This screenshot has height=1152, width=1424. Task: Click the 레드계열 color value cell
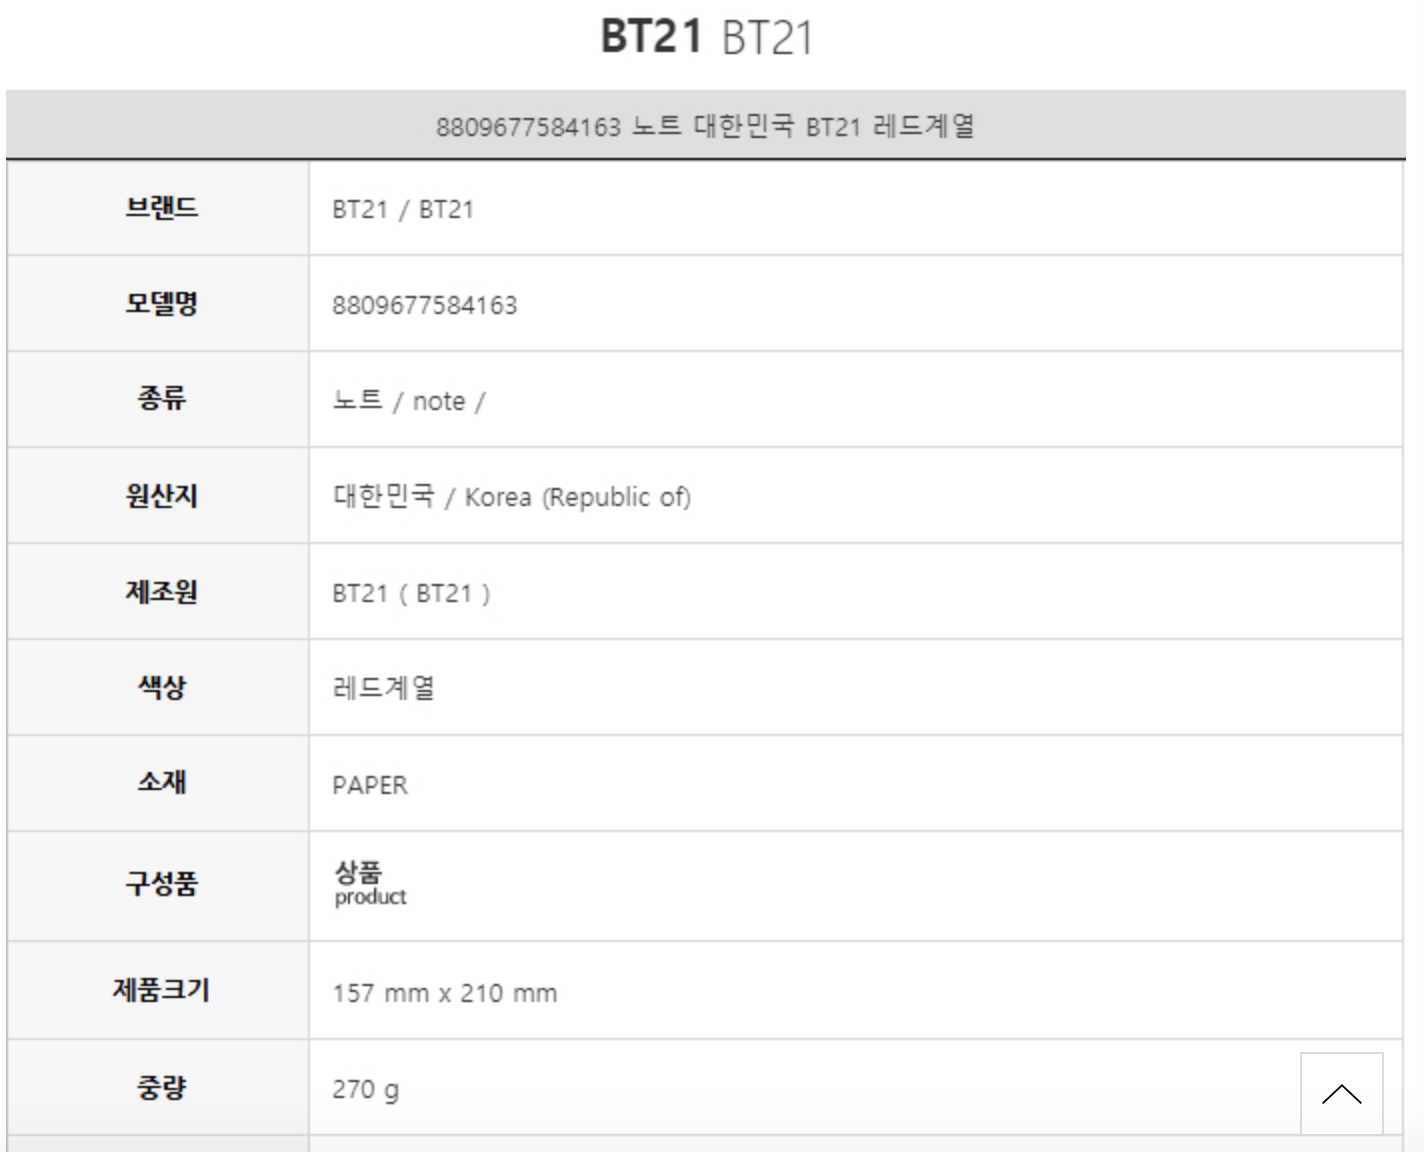pyautogui.click(x=384, y=688)
